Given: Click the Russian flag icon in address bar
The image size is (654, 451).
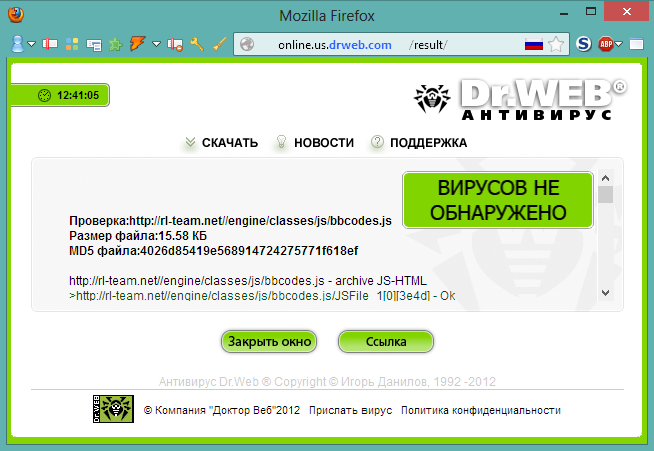Looking at the screenshot, I should click(x=533, y=44).
